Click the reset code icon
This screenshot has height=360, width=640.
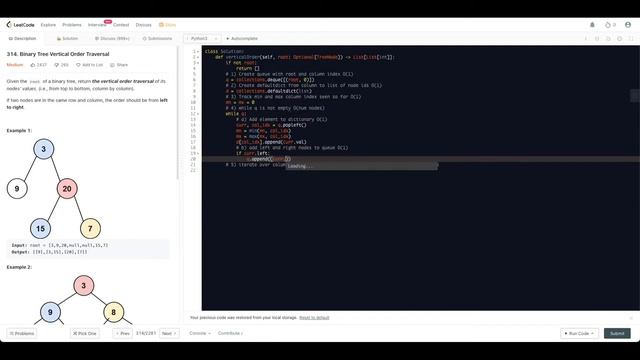pyautogui.click(x=608, y=38)
